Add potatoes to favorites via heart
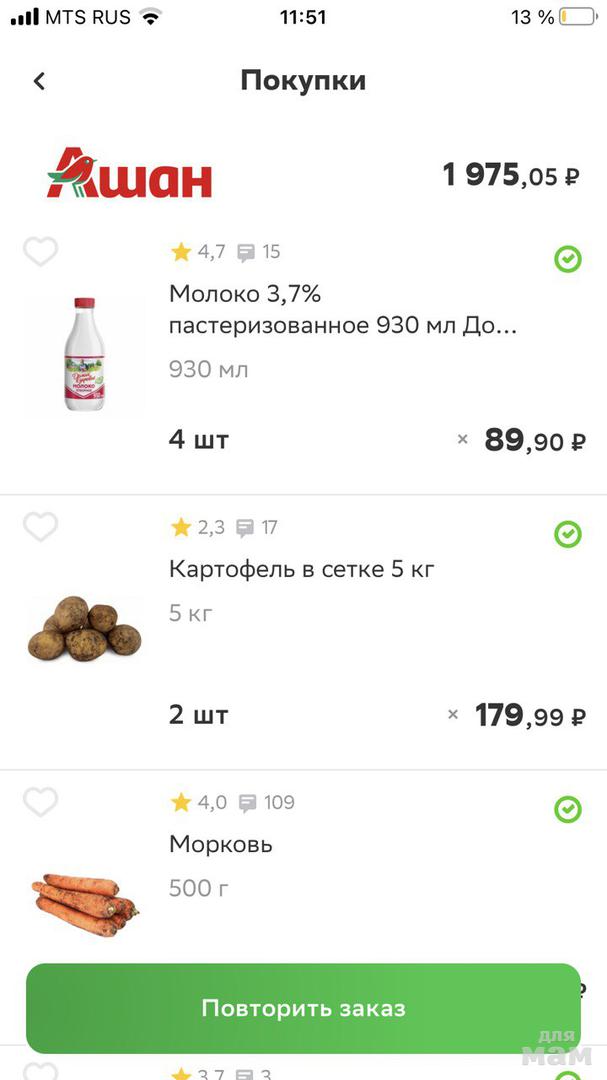Viewport: 607px width, 1080px height. [x=40, y=527]
